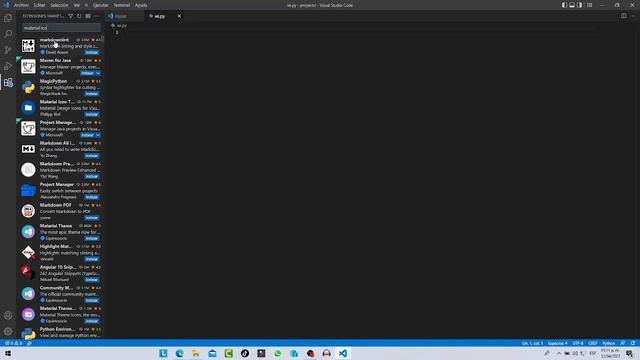Image resolution: width=640 pixels, height=360 pixels.
Task: Open the Terminal menu
Action: 121,5
